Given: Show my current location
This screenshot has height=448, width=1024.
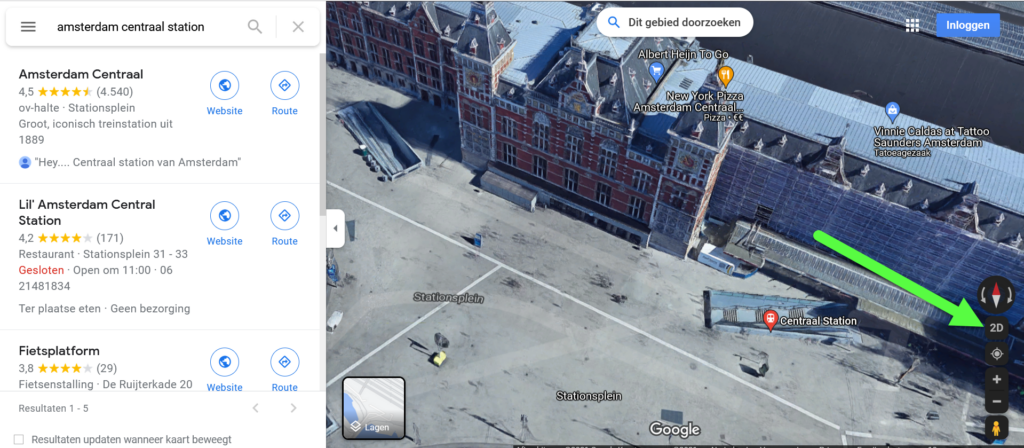Looking at the screenshot, I should (x=996, y=354).
